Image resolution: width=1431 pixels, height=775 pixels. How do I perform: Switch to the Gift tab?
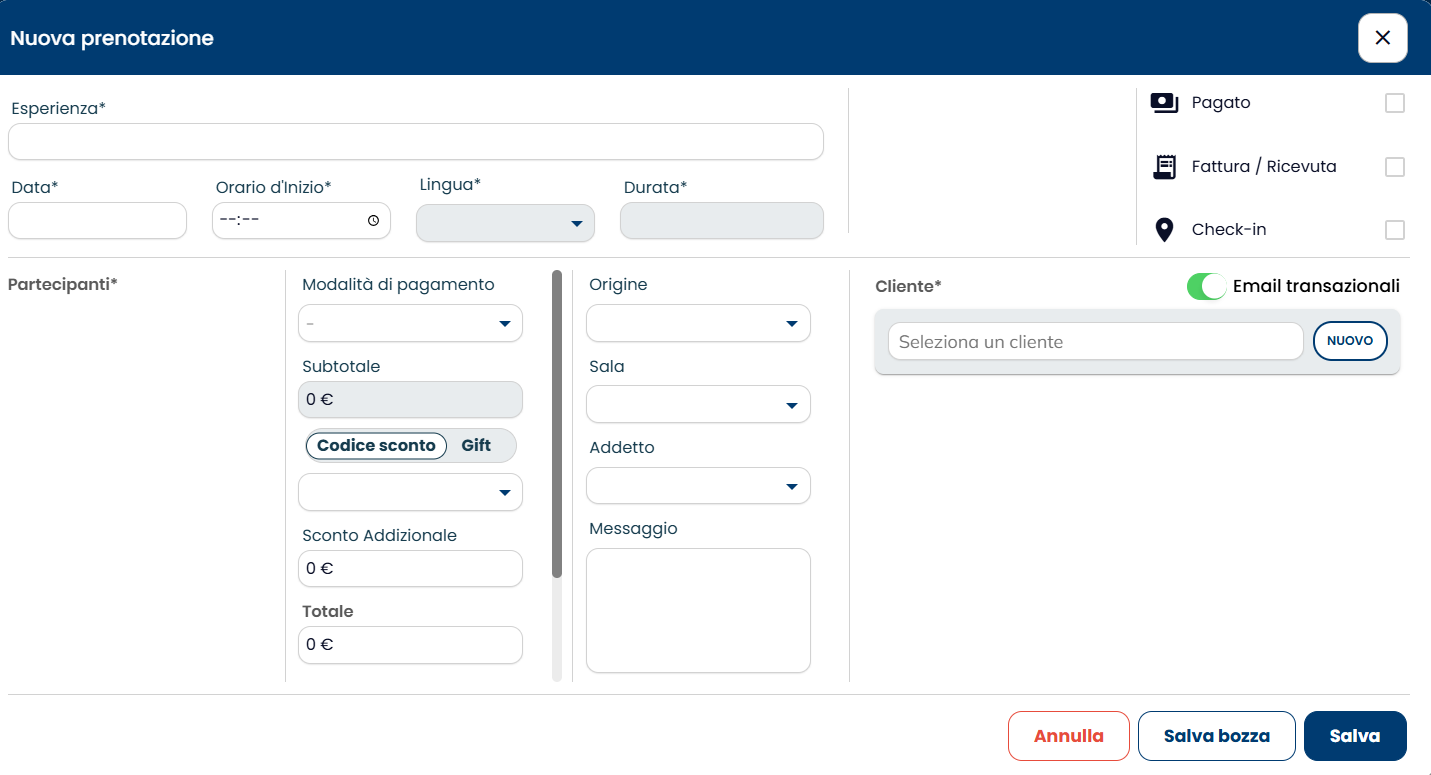pyautogui.click(x=476, y=446)
